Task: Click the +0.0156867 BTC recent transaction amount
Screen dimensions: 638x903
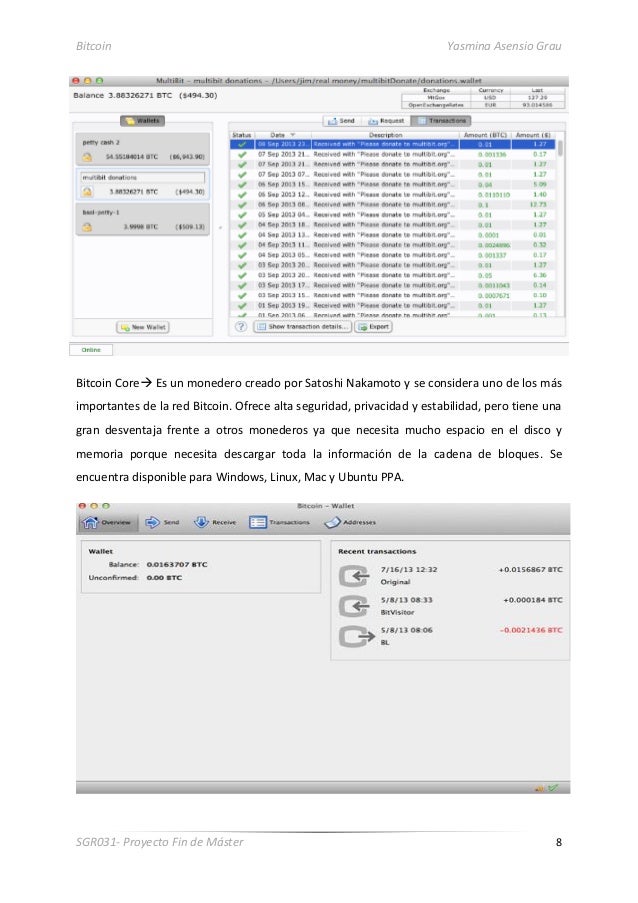Action: click(x=530, y=570)
